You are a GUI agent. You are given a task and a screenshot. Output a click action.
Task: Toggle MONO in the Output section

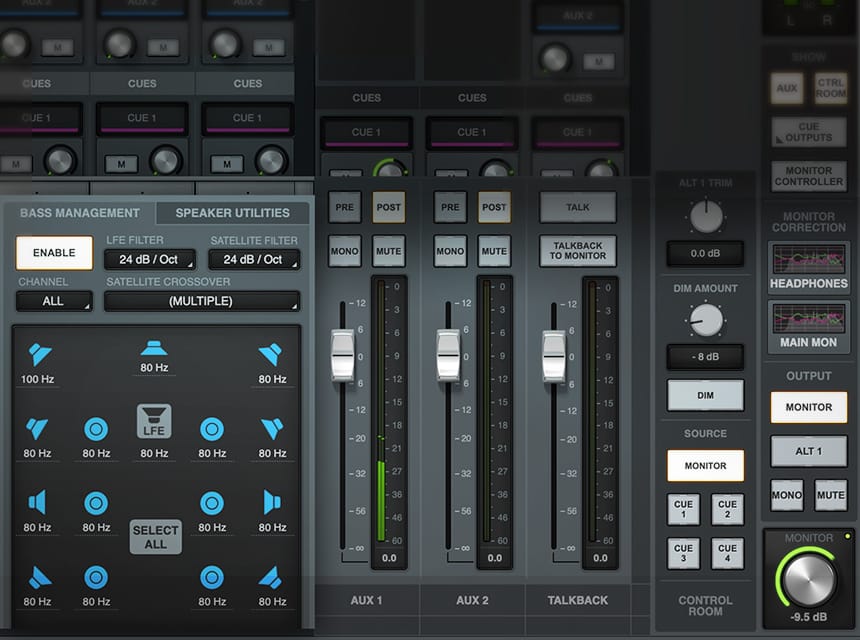click(787, 495)
